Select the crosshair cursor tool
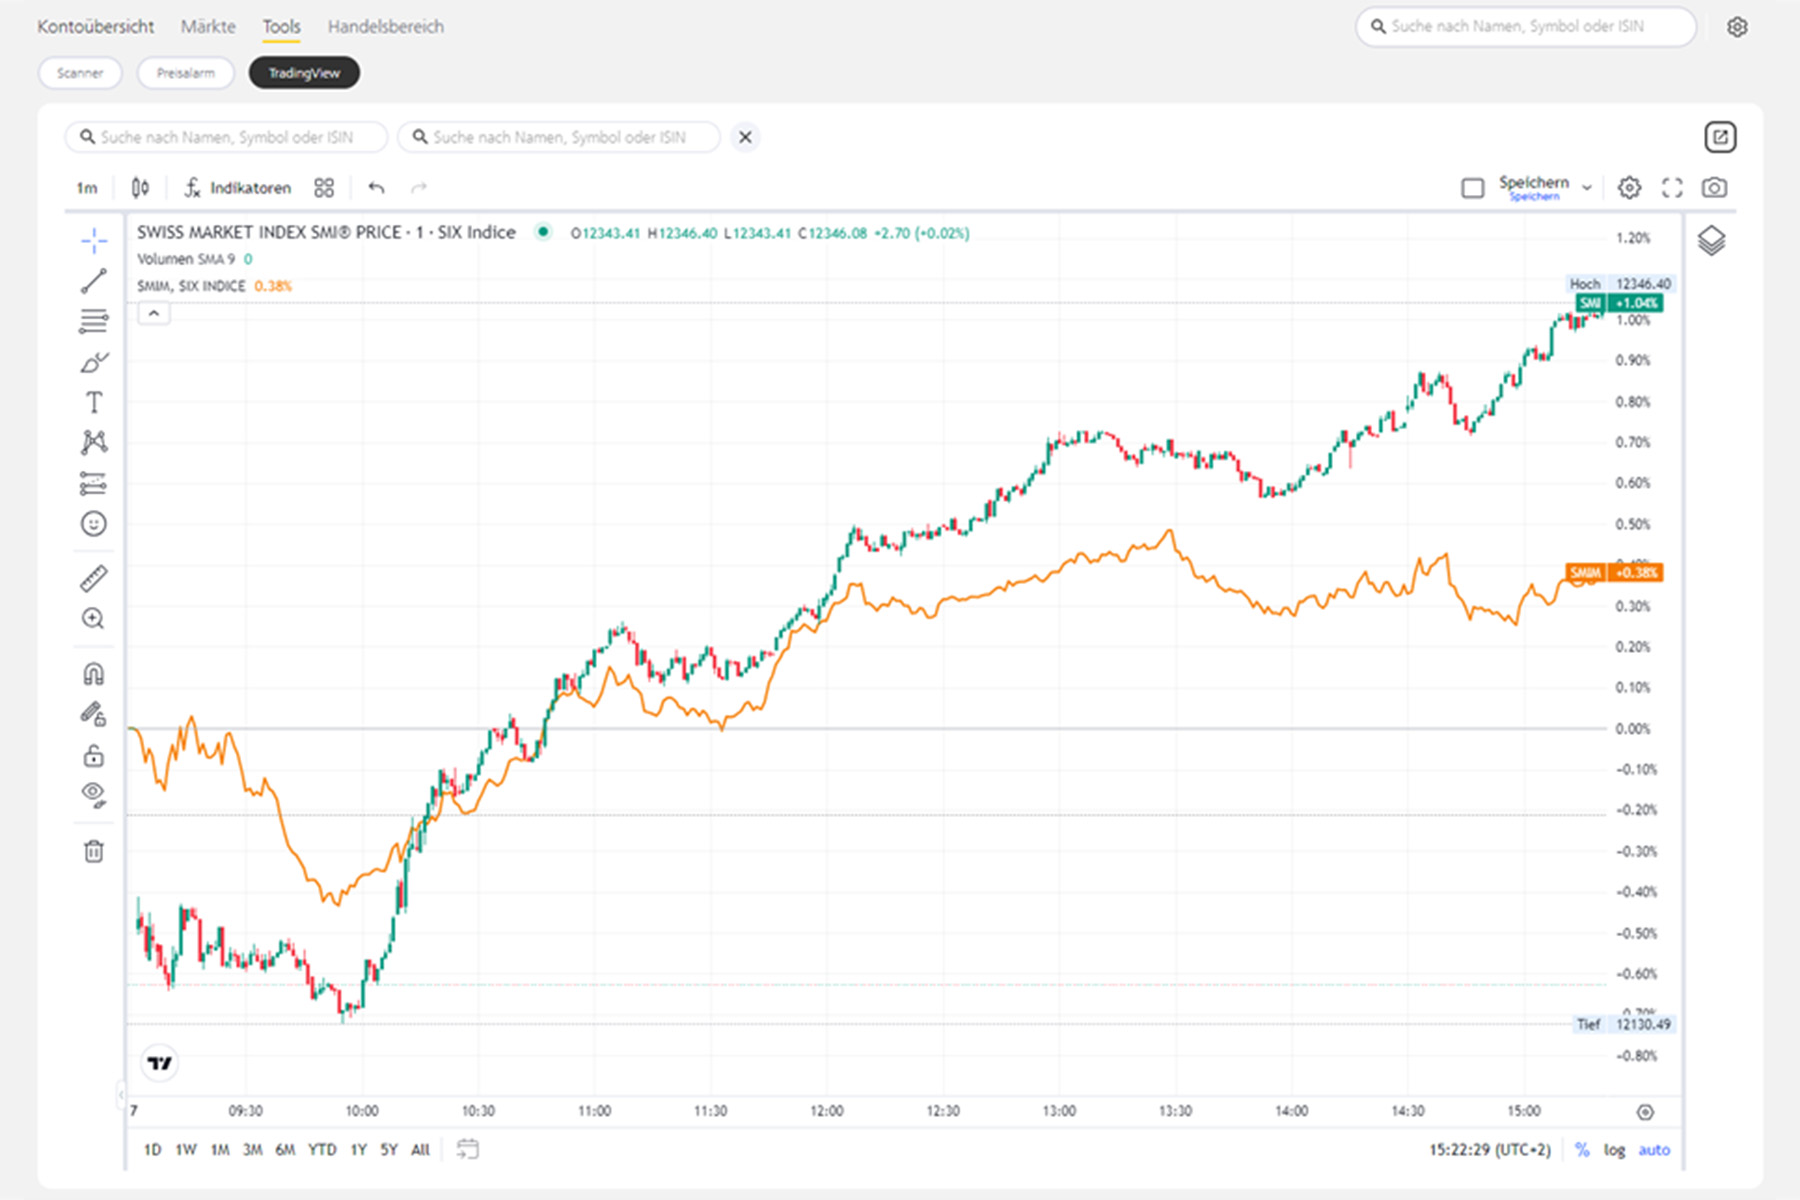 (94, 241)
